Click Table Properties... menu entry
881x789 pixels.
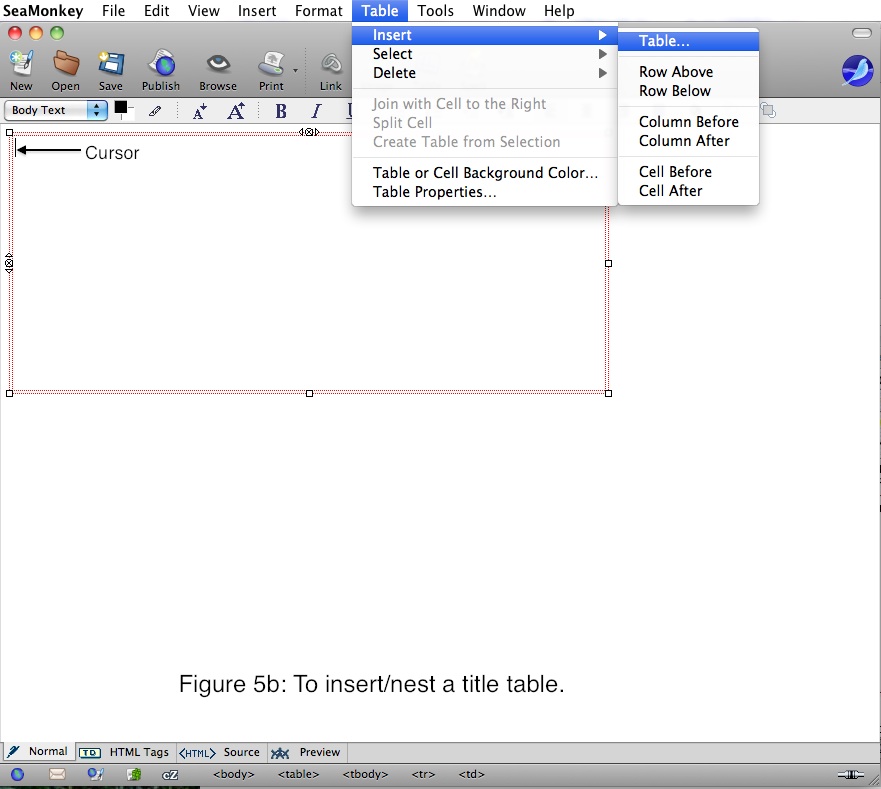click(x=434, y=192)
